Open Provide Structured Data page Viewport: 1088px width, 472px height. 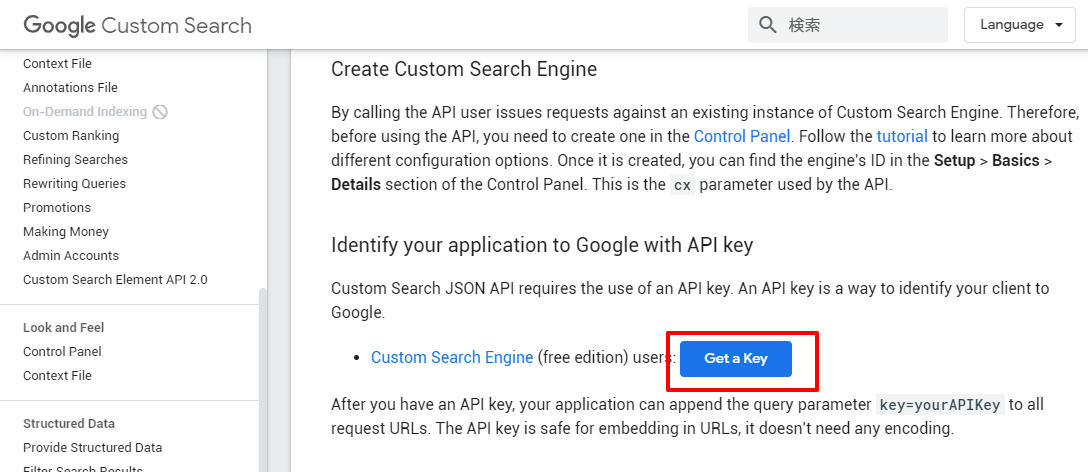click(92, 448)
